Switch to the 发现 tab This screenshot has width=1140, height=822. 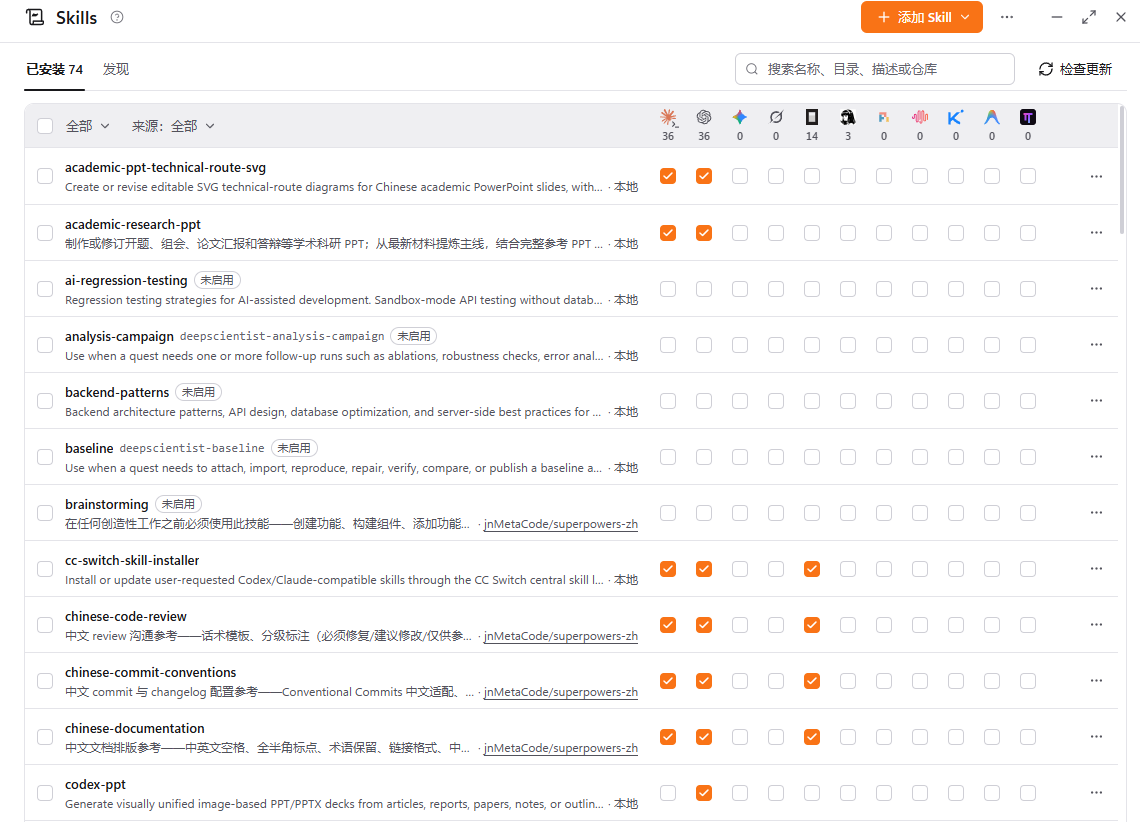tap(116, 70)
